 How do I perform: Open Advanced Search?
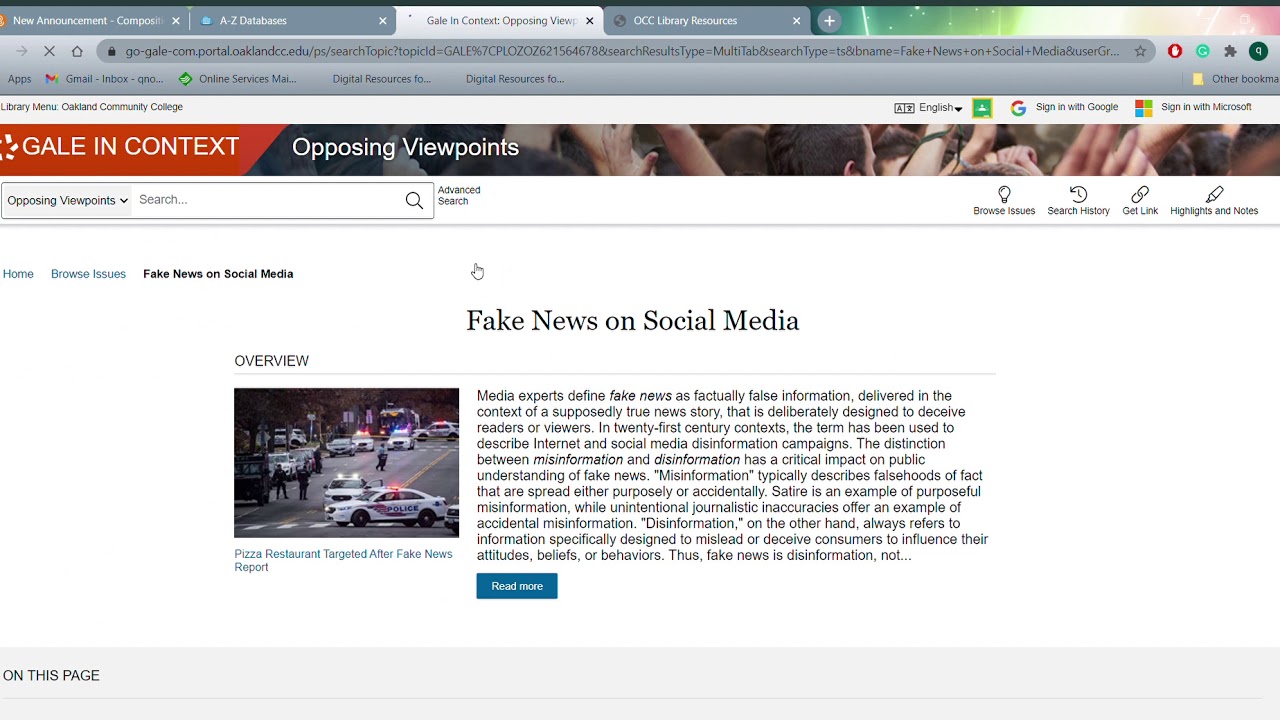click(459, 196)
